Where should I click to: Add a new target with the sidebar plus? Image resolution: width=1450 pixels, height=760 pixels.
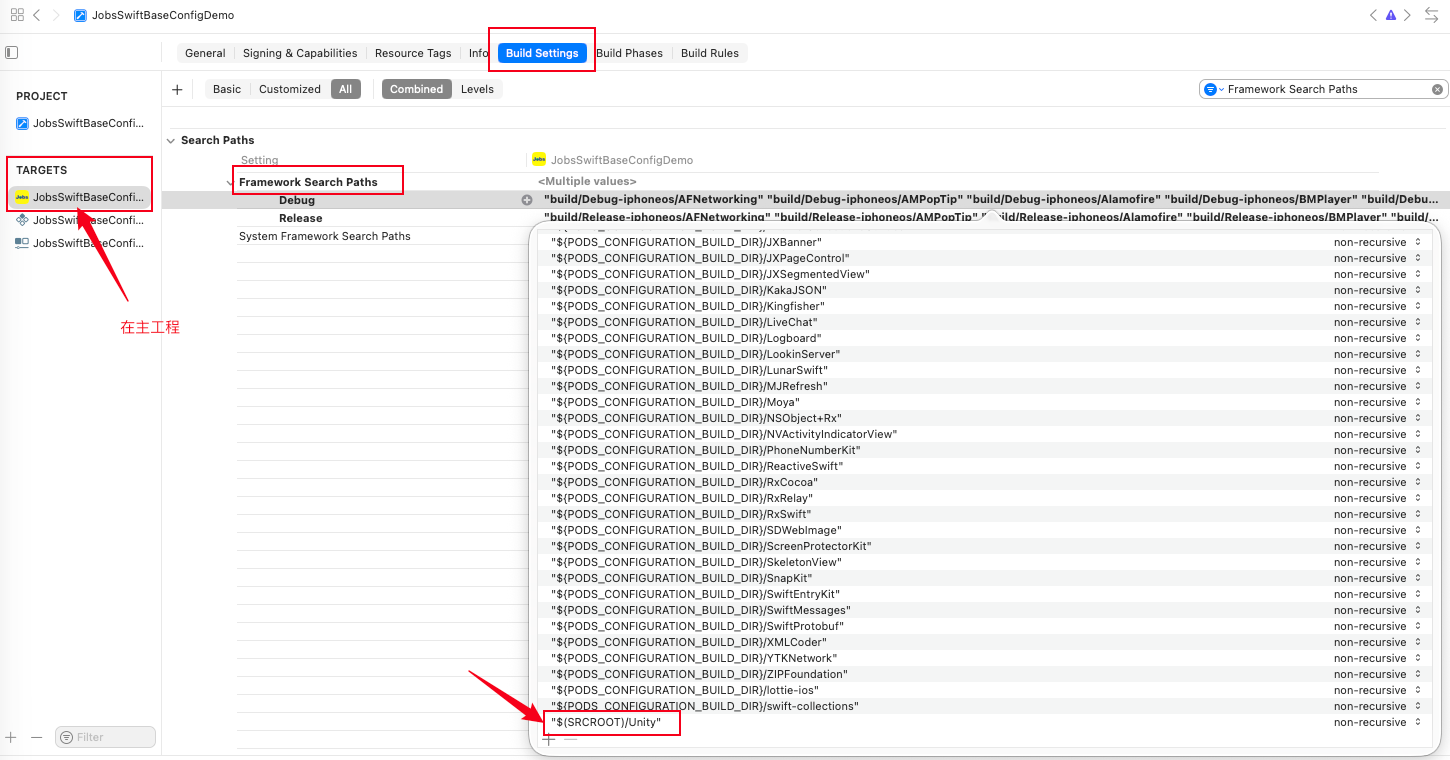(11, 737)
